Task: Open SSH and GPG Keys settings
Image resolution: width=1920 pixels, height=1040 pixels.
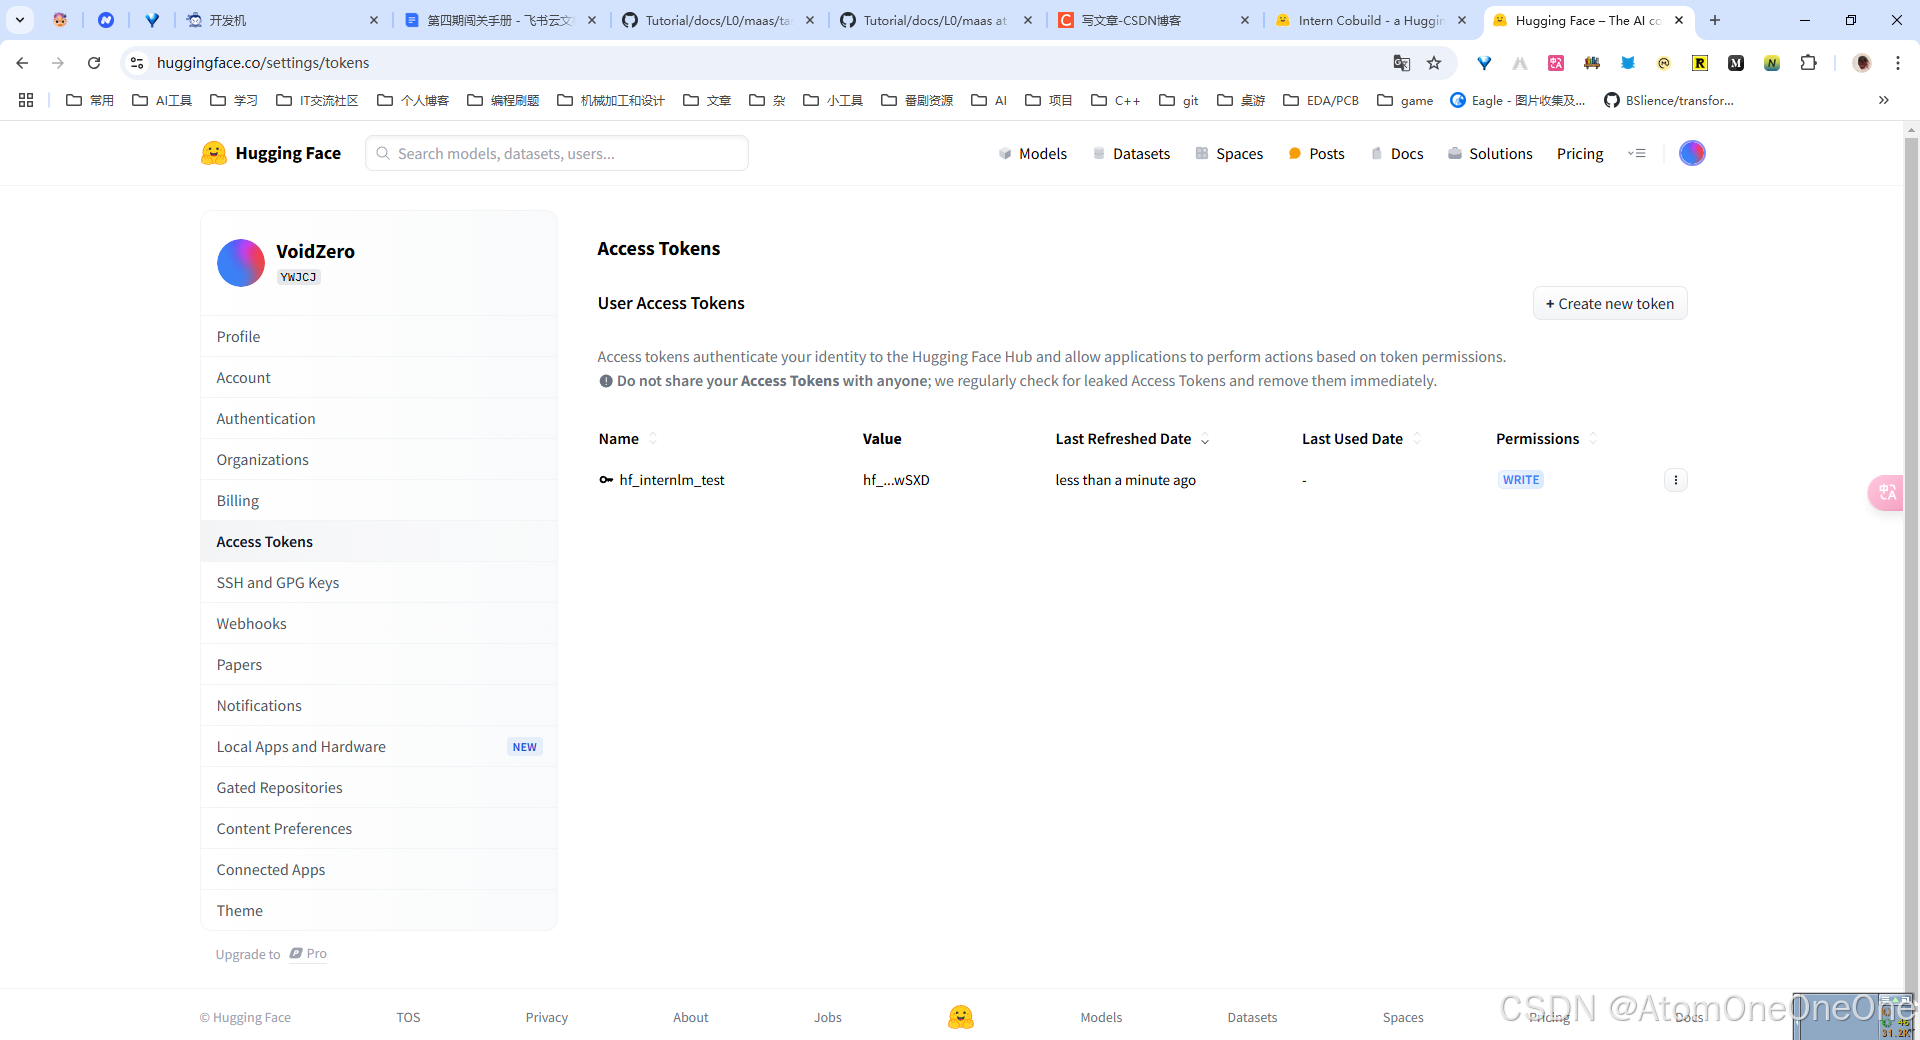Action: pyautogui.click(x=379, y=582)
